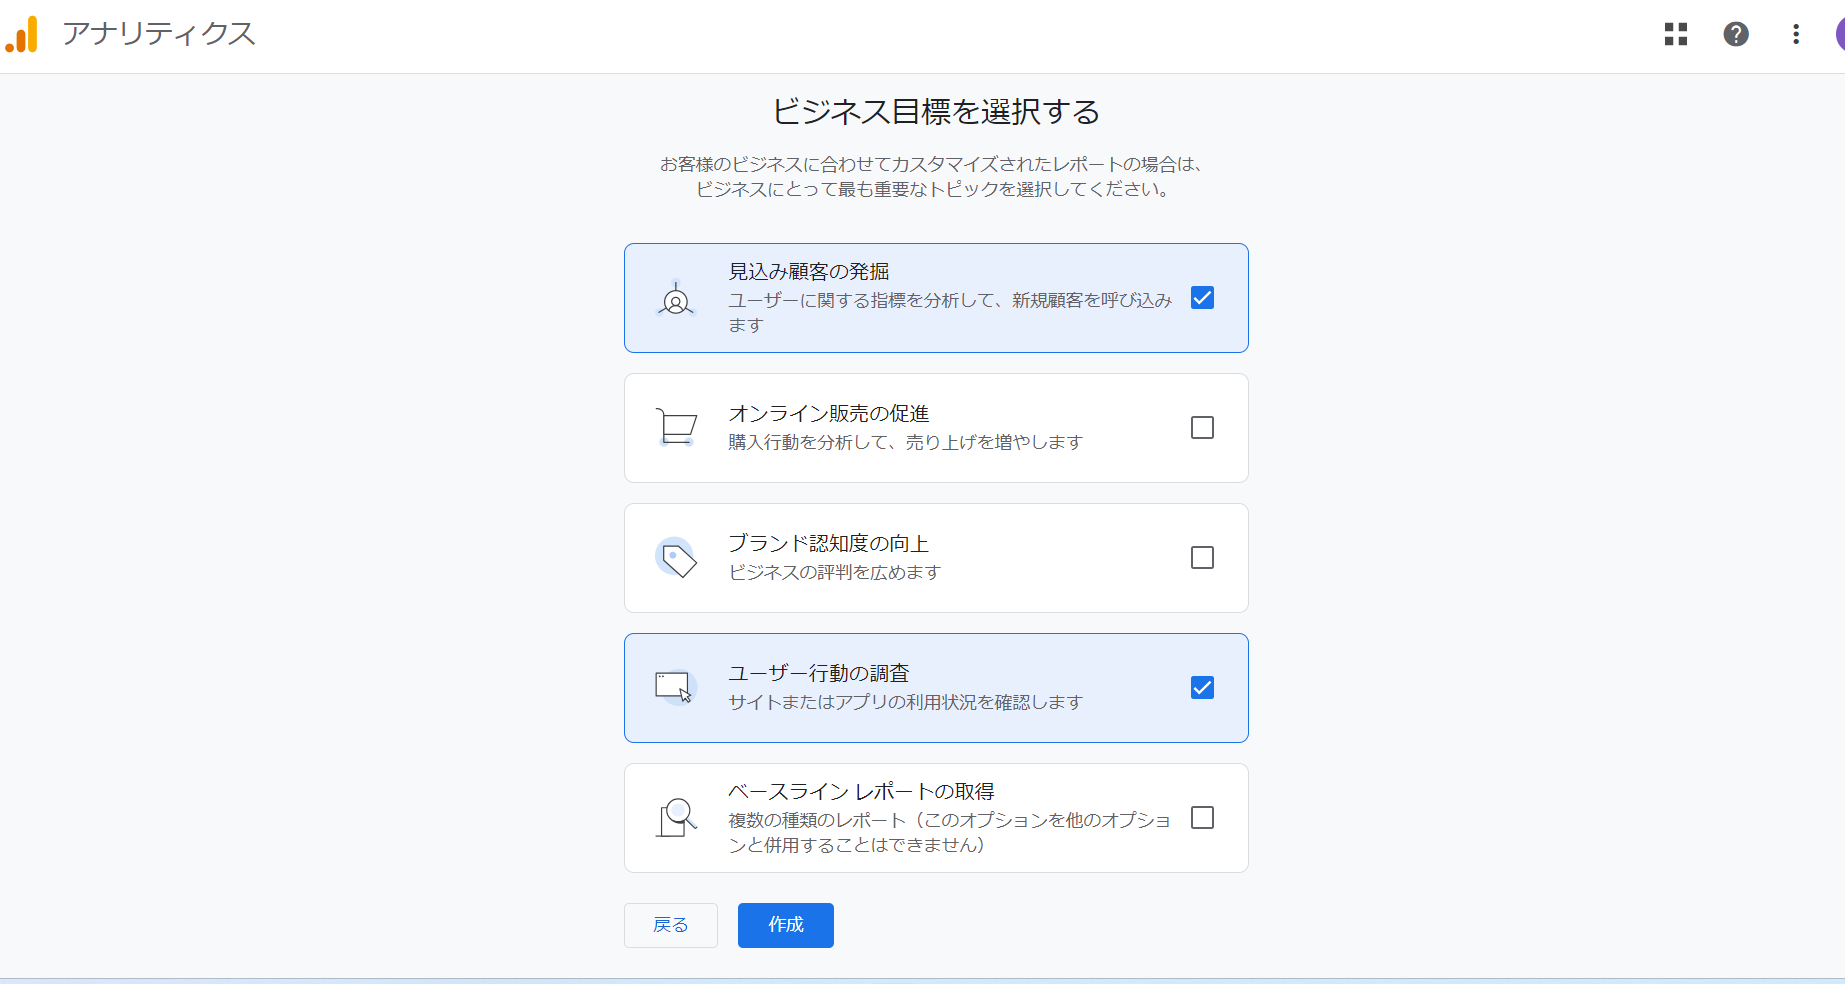This screenshot has height=984, width=1845.
Task: Click description 購入行動を分析して、売り上げを増やします
Action: coord(906,442)
